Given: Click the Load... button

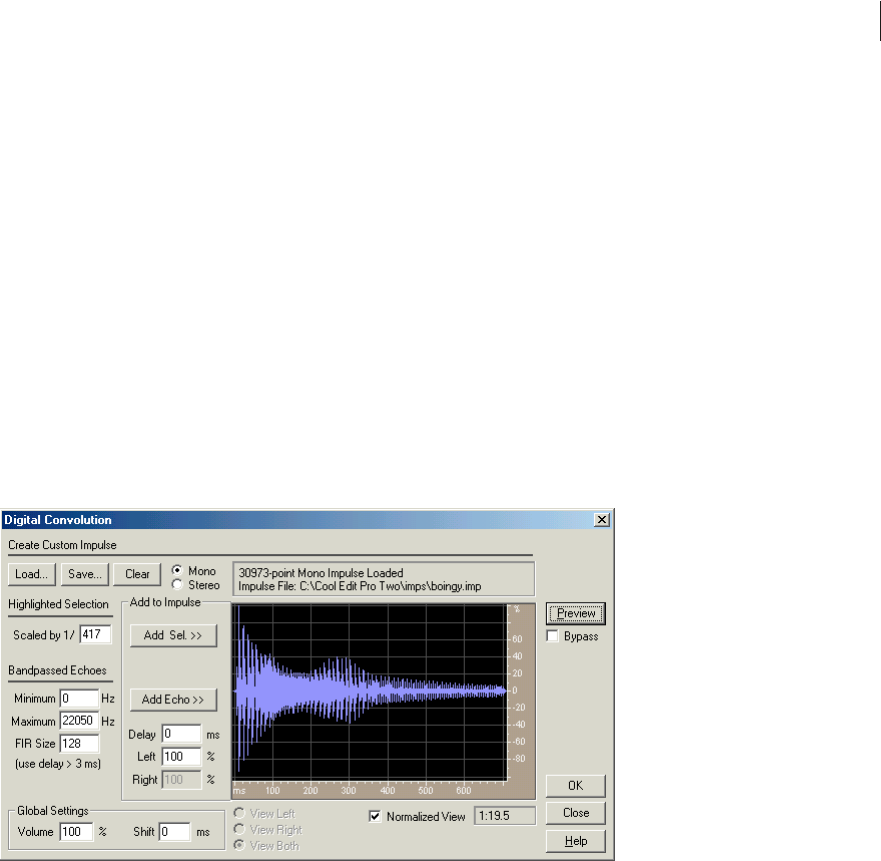Looking at the screenshot, I should (x=31, y=574).
